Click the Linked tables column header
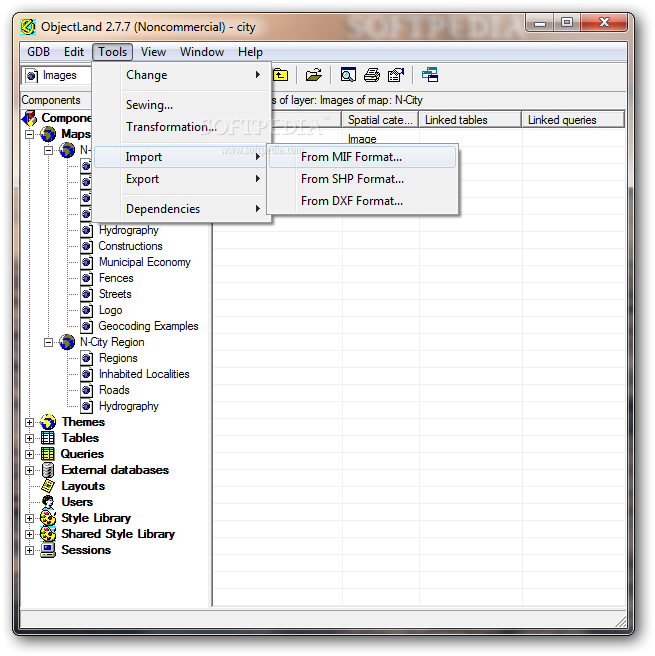The width and height of the screenshot is (655, 656). (470, 120)
